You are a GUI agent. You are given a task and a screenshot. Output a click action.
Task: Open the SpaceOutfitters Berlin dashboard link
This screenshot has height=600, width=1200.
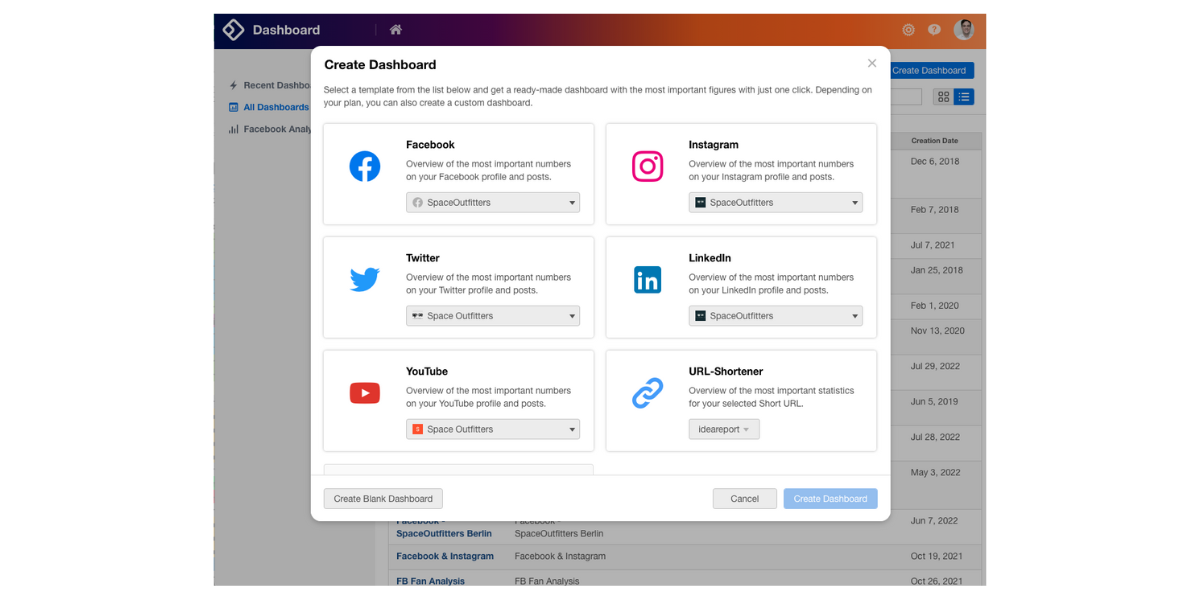click(x=444, y=533)
